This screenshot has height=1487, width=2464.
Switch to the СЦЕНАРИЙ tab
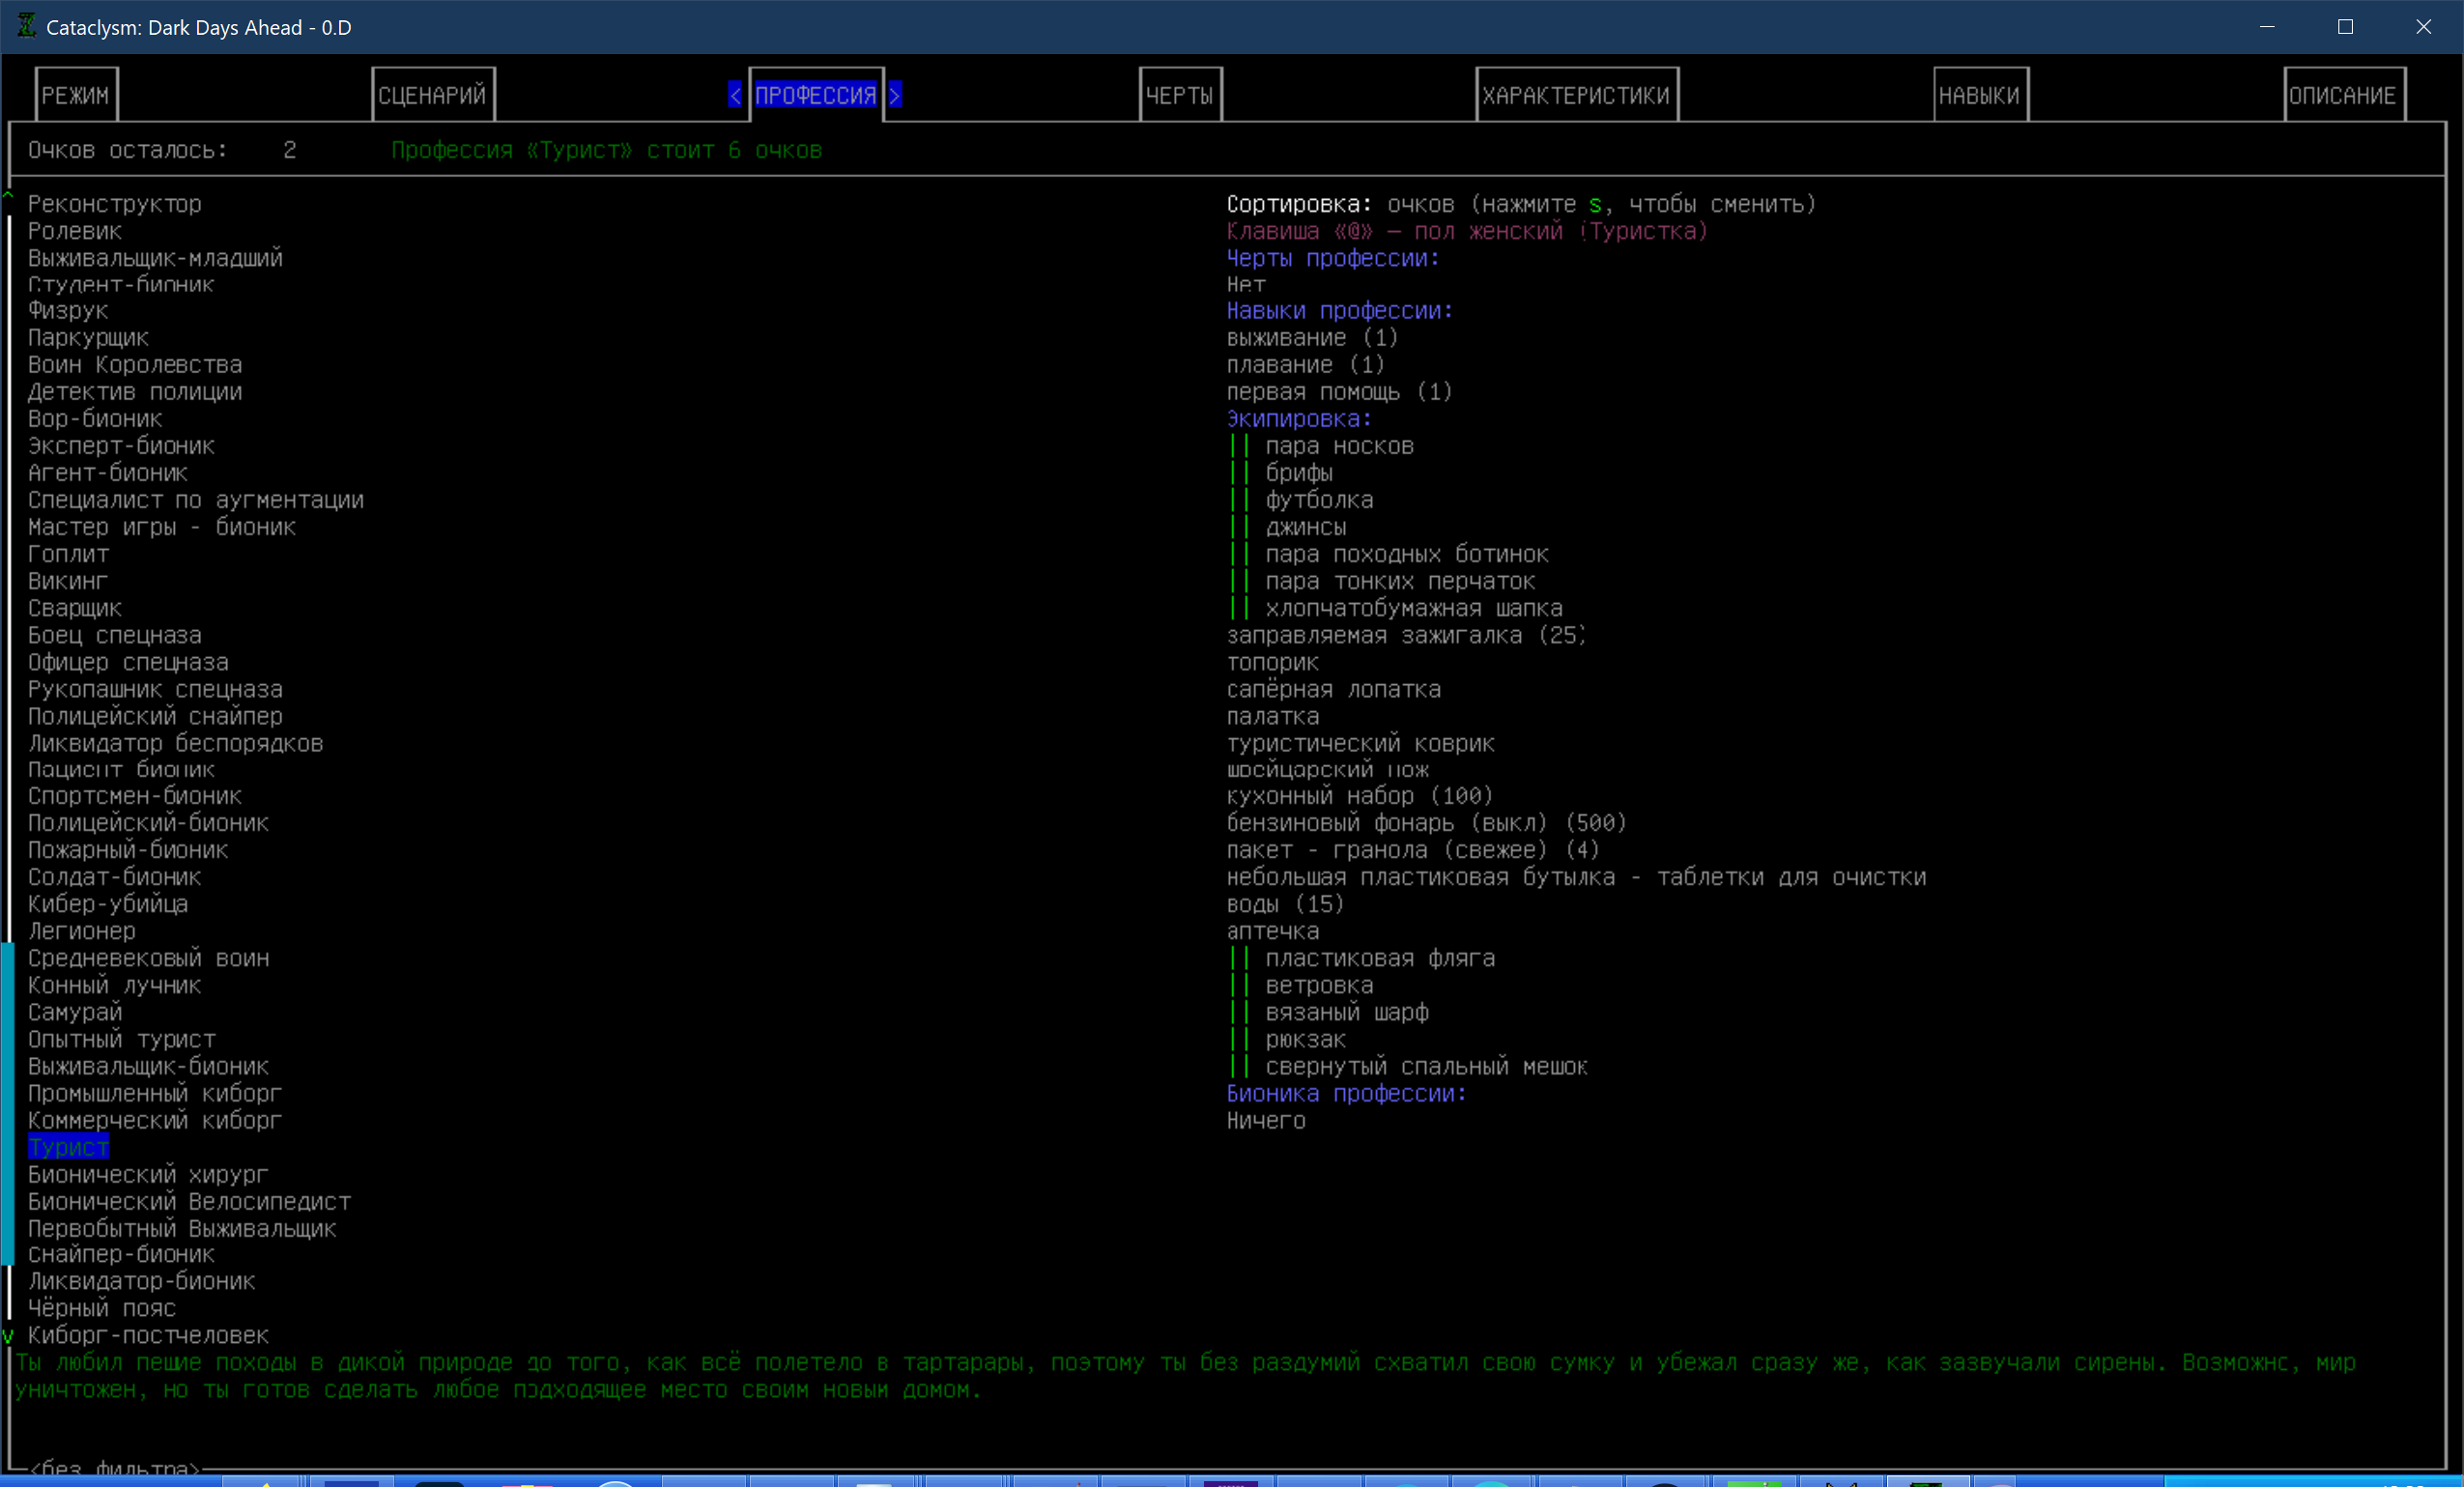432,95
